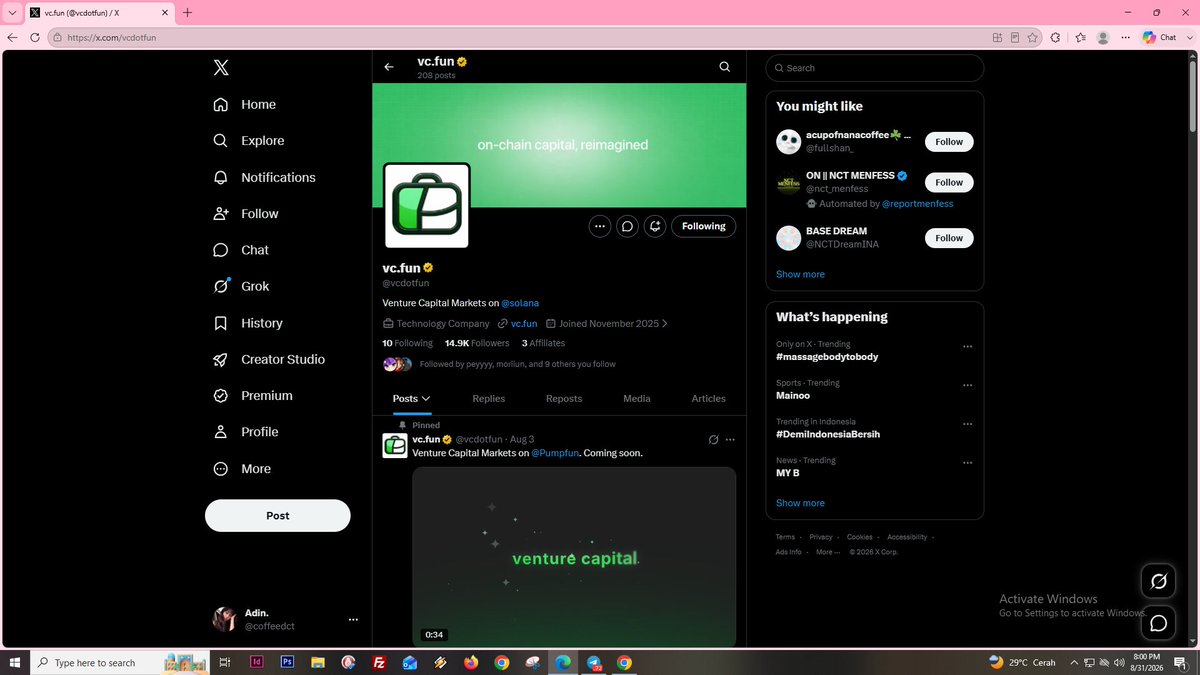Open Edge settings and more ellipsis
This screenshot has height=675, width=1200.
[1126, 37]
